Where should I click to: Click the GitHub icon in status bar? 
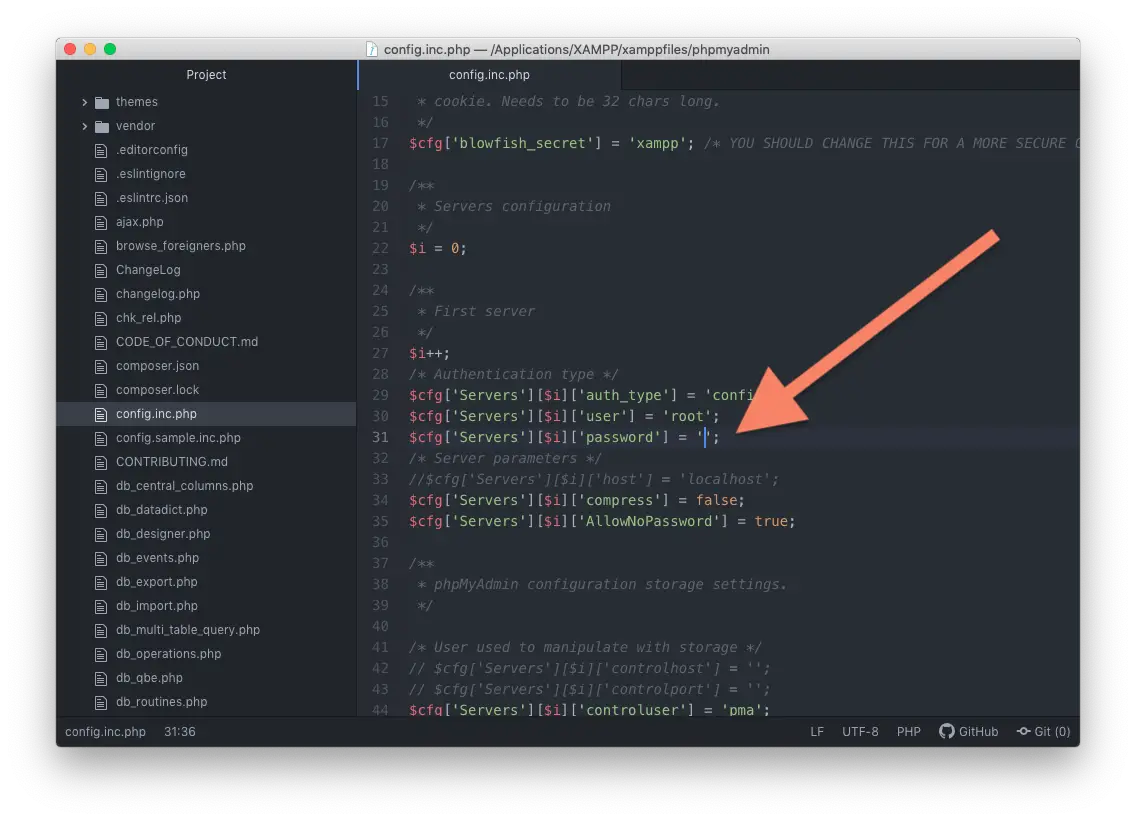point(946,732)
